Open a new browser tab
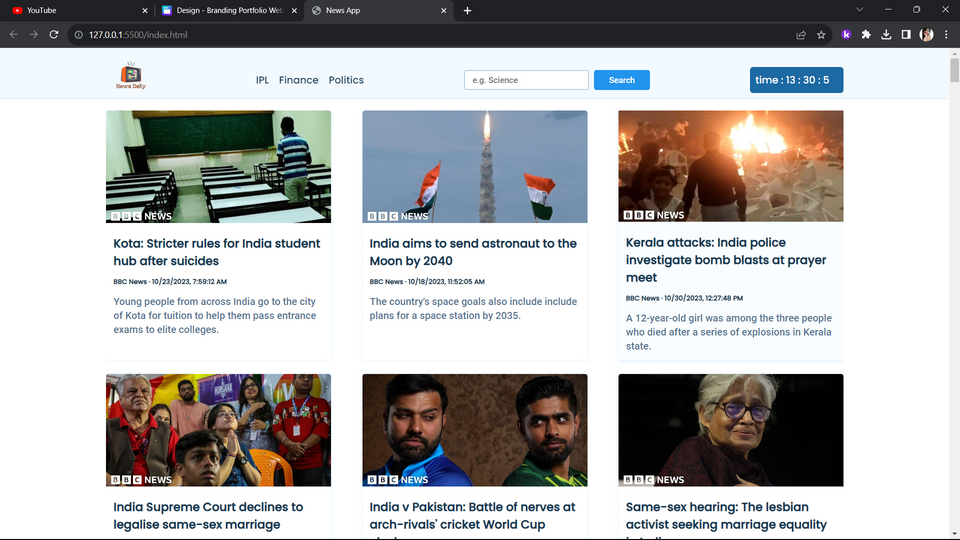 click(x=467, y=10)
